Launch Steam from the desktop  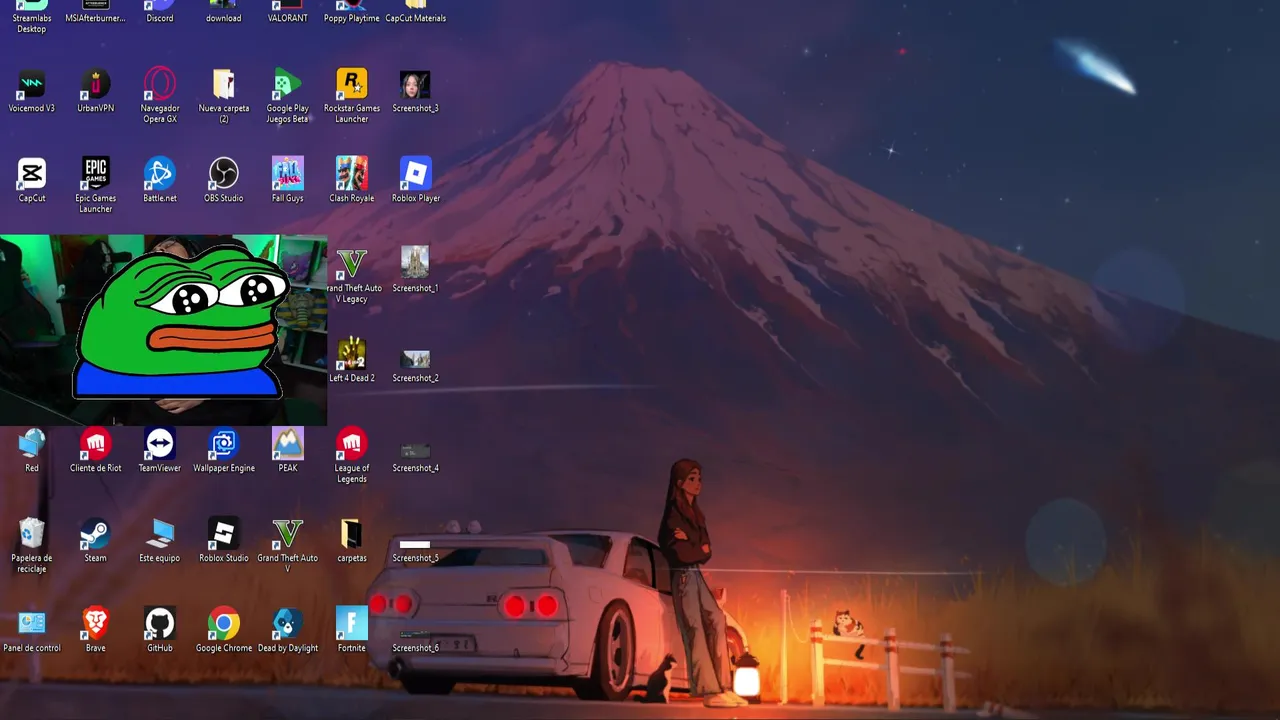(x=96, y=541)
